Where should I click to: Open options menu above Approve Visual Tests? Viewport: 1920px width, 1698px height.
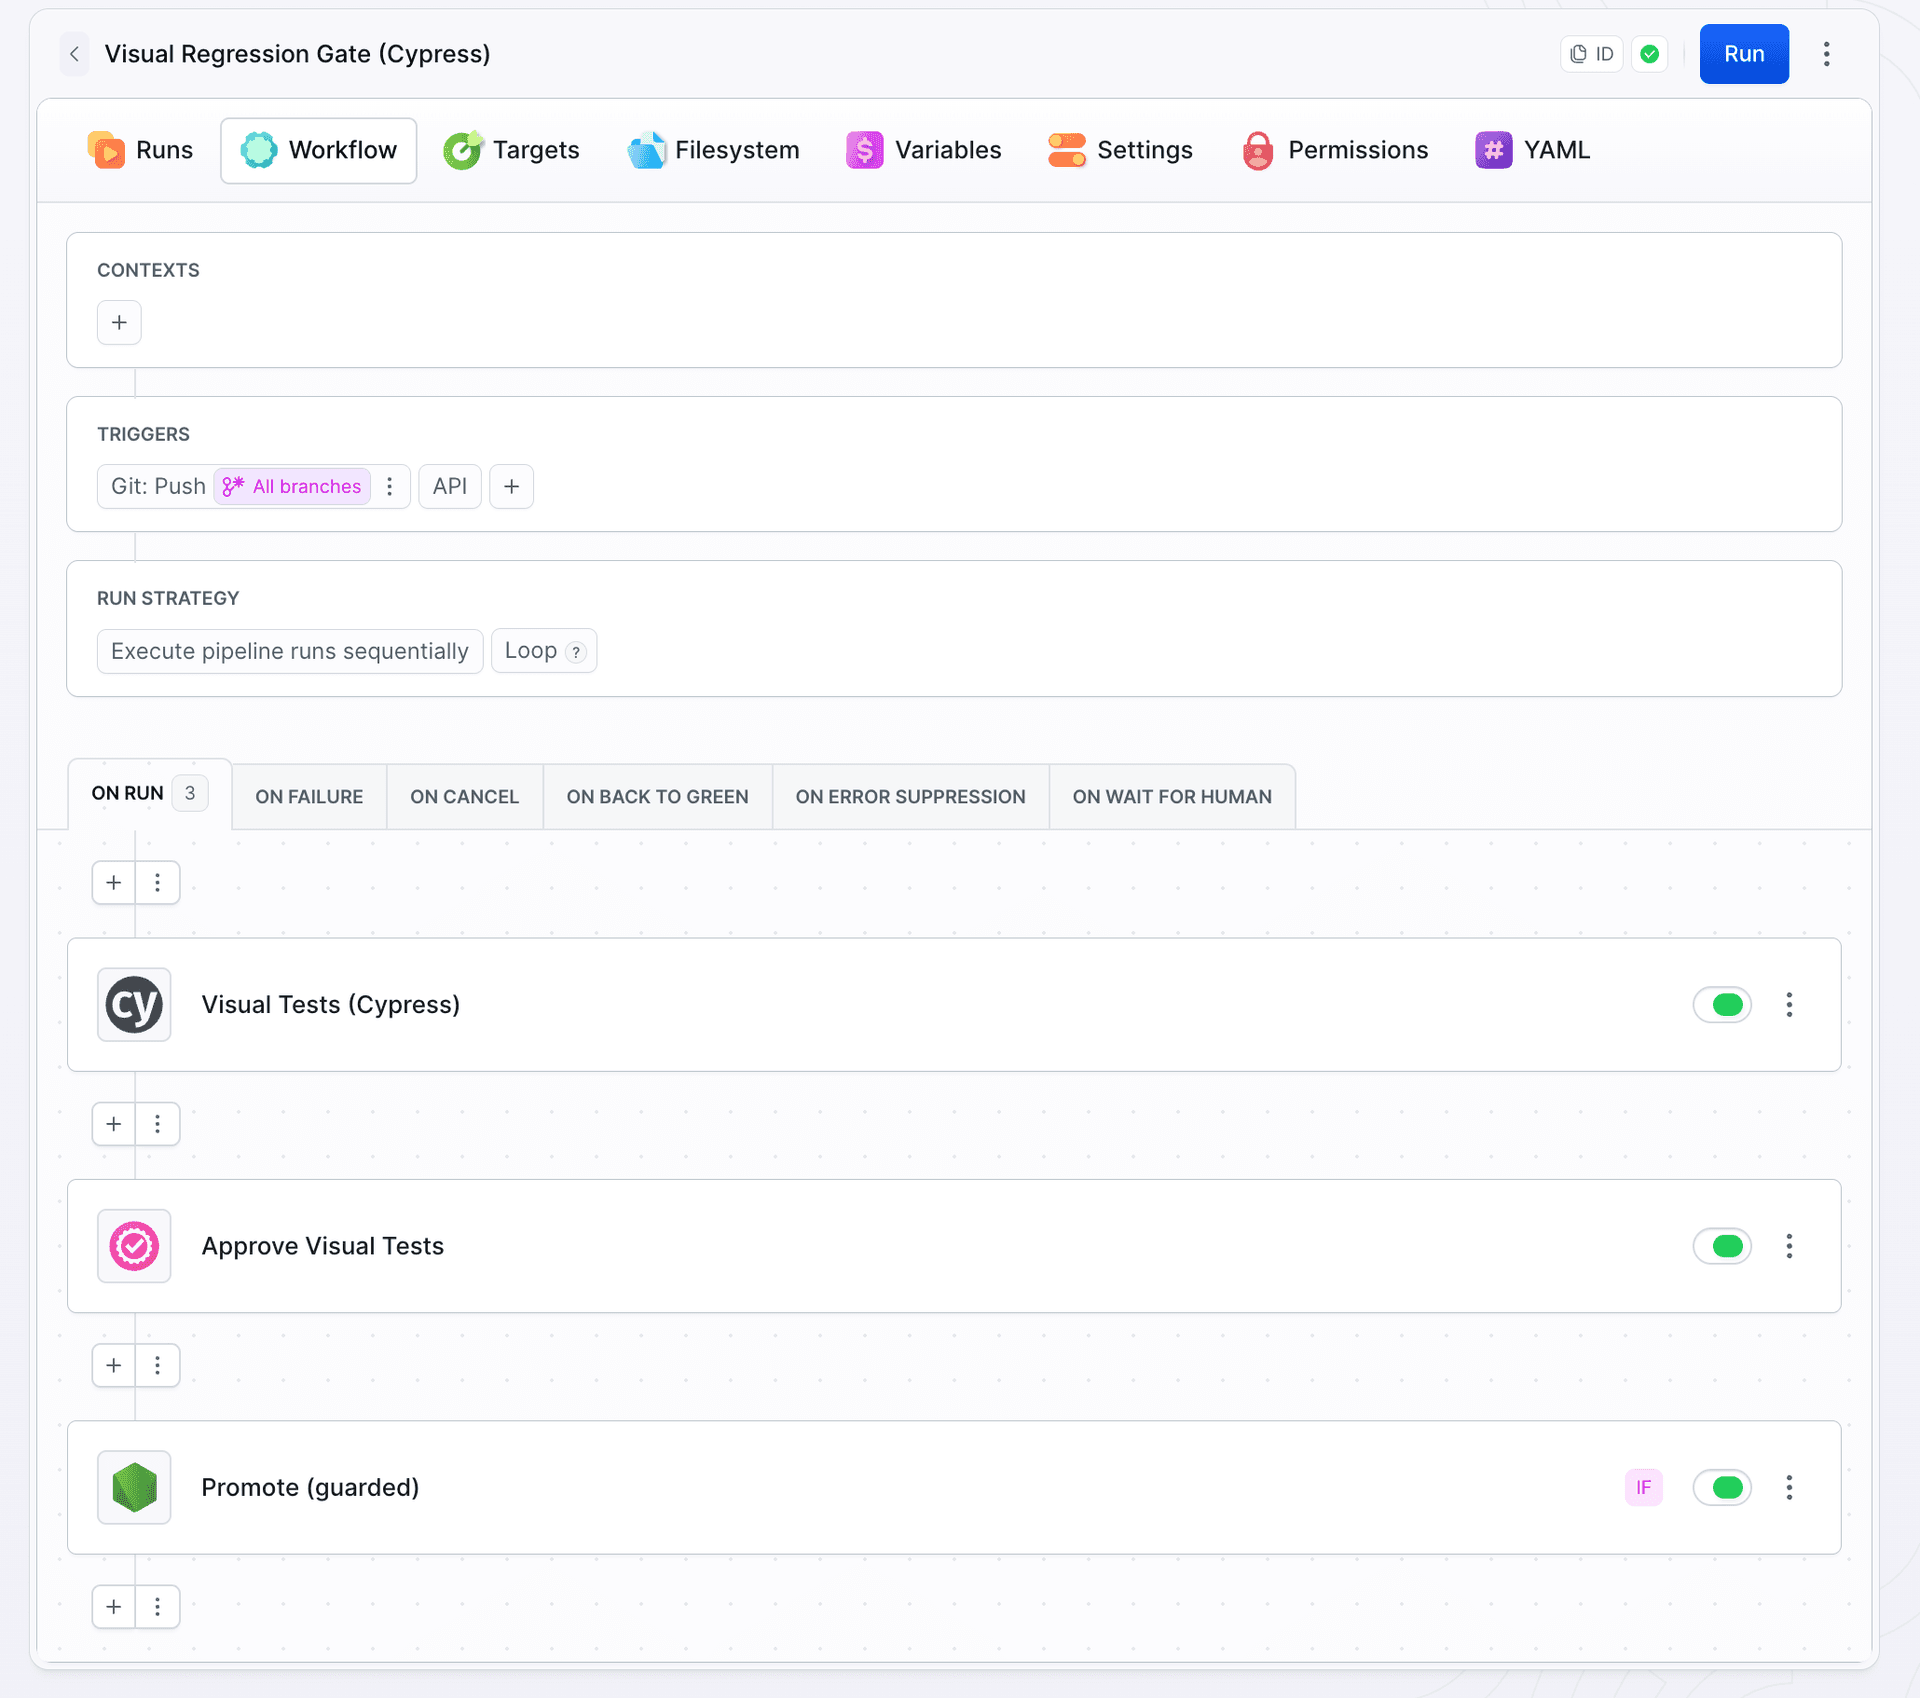158,1124
